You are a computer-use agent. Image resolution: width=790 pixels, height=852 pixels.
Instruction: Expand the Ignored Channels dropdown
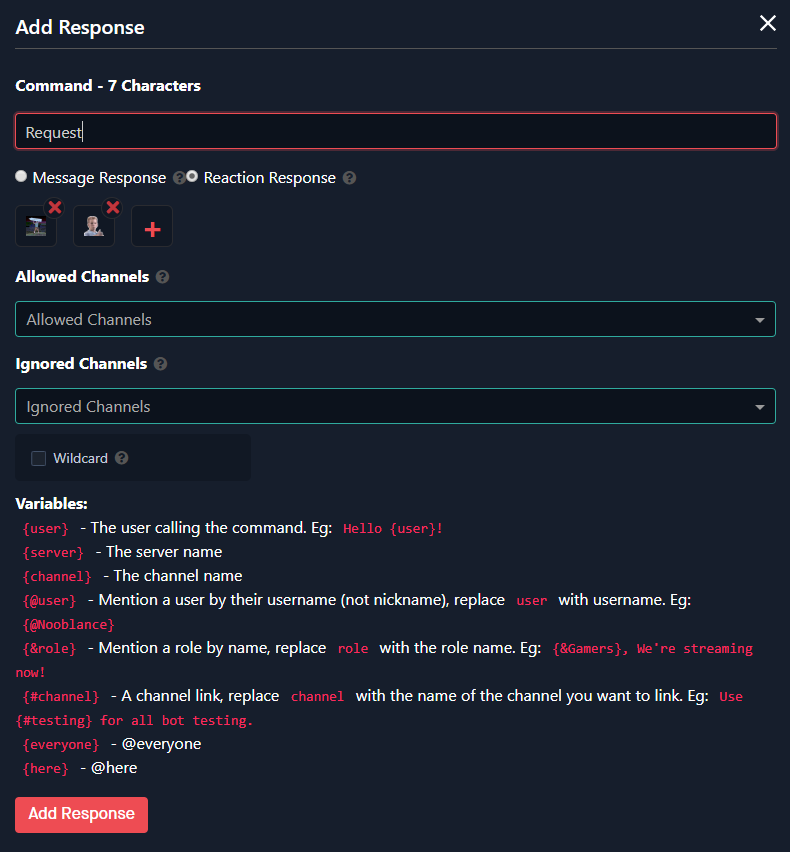[x=395, y=407]
